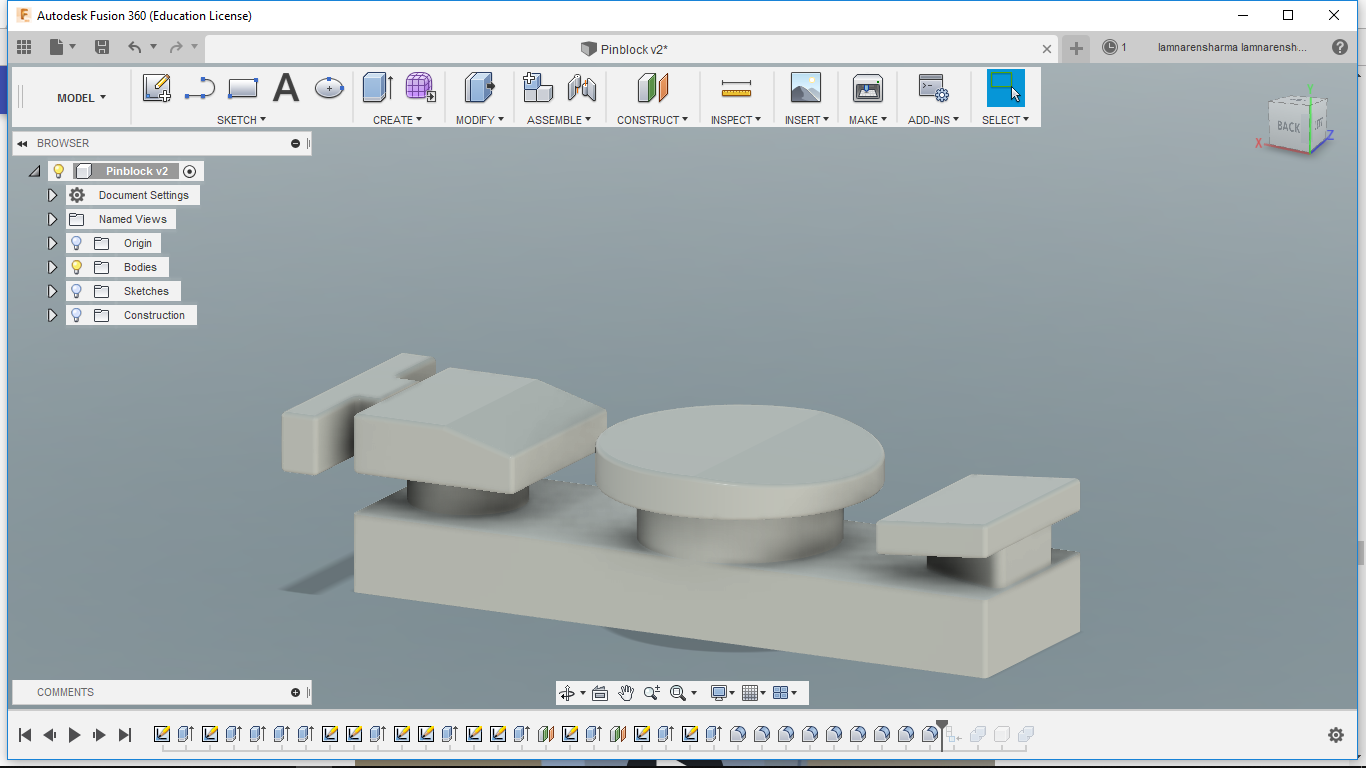Jump to the timeline beginning

click(x=26, y=735)
